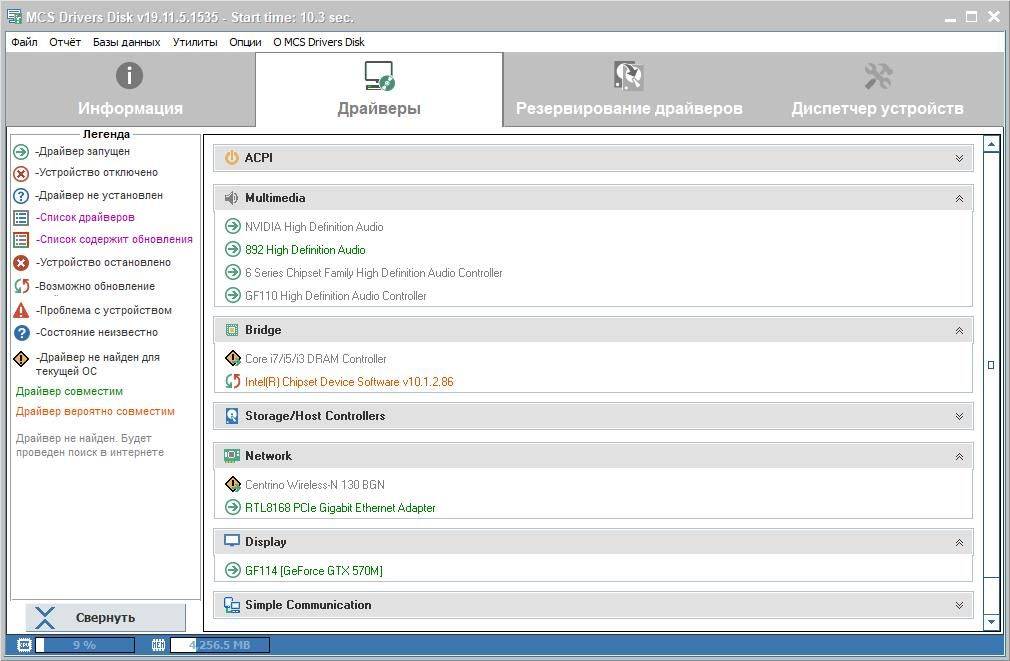Click the scrollbar up arrow
Image resolution: width=1010 pixels, height=661 pixels.
[991, 144]
